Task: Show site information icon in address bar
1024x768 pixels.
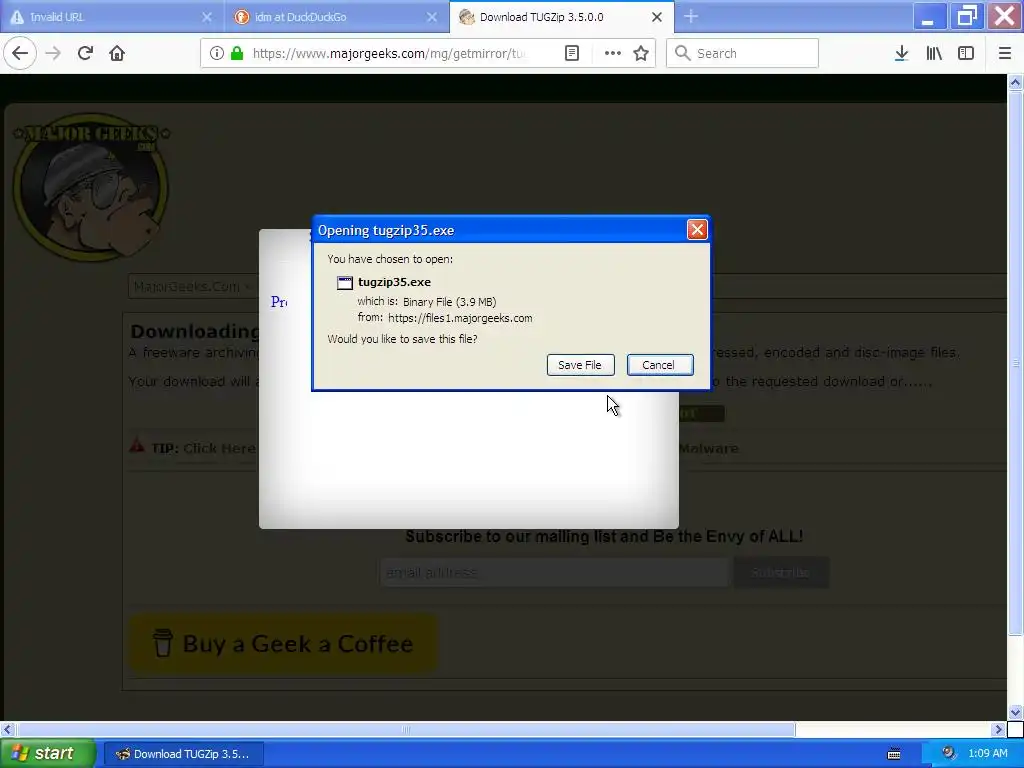Action: click(x=217, y=54)
